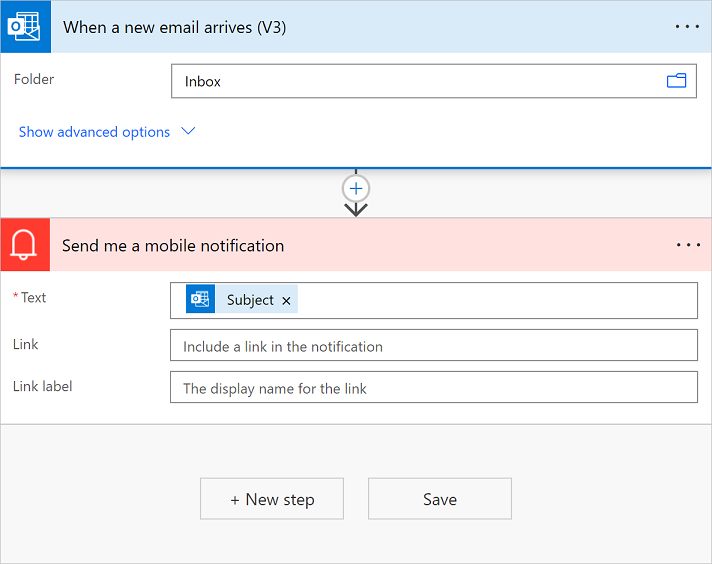This screenshot has width=712, height=564.
Task: Focus the Link input field
Action: (x=433, y=346)
